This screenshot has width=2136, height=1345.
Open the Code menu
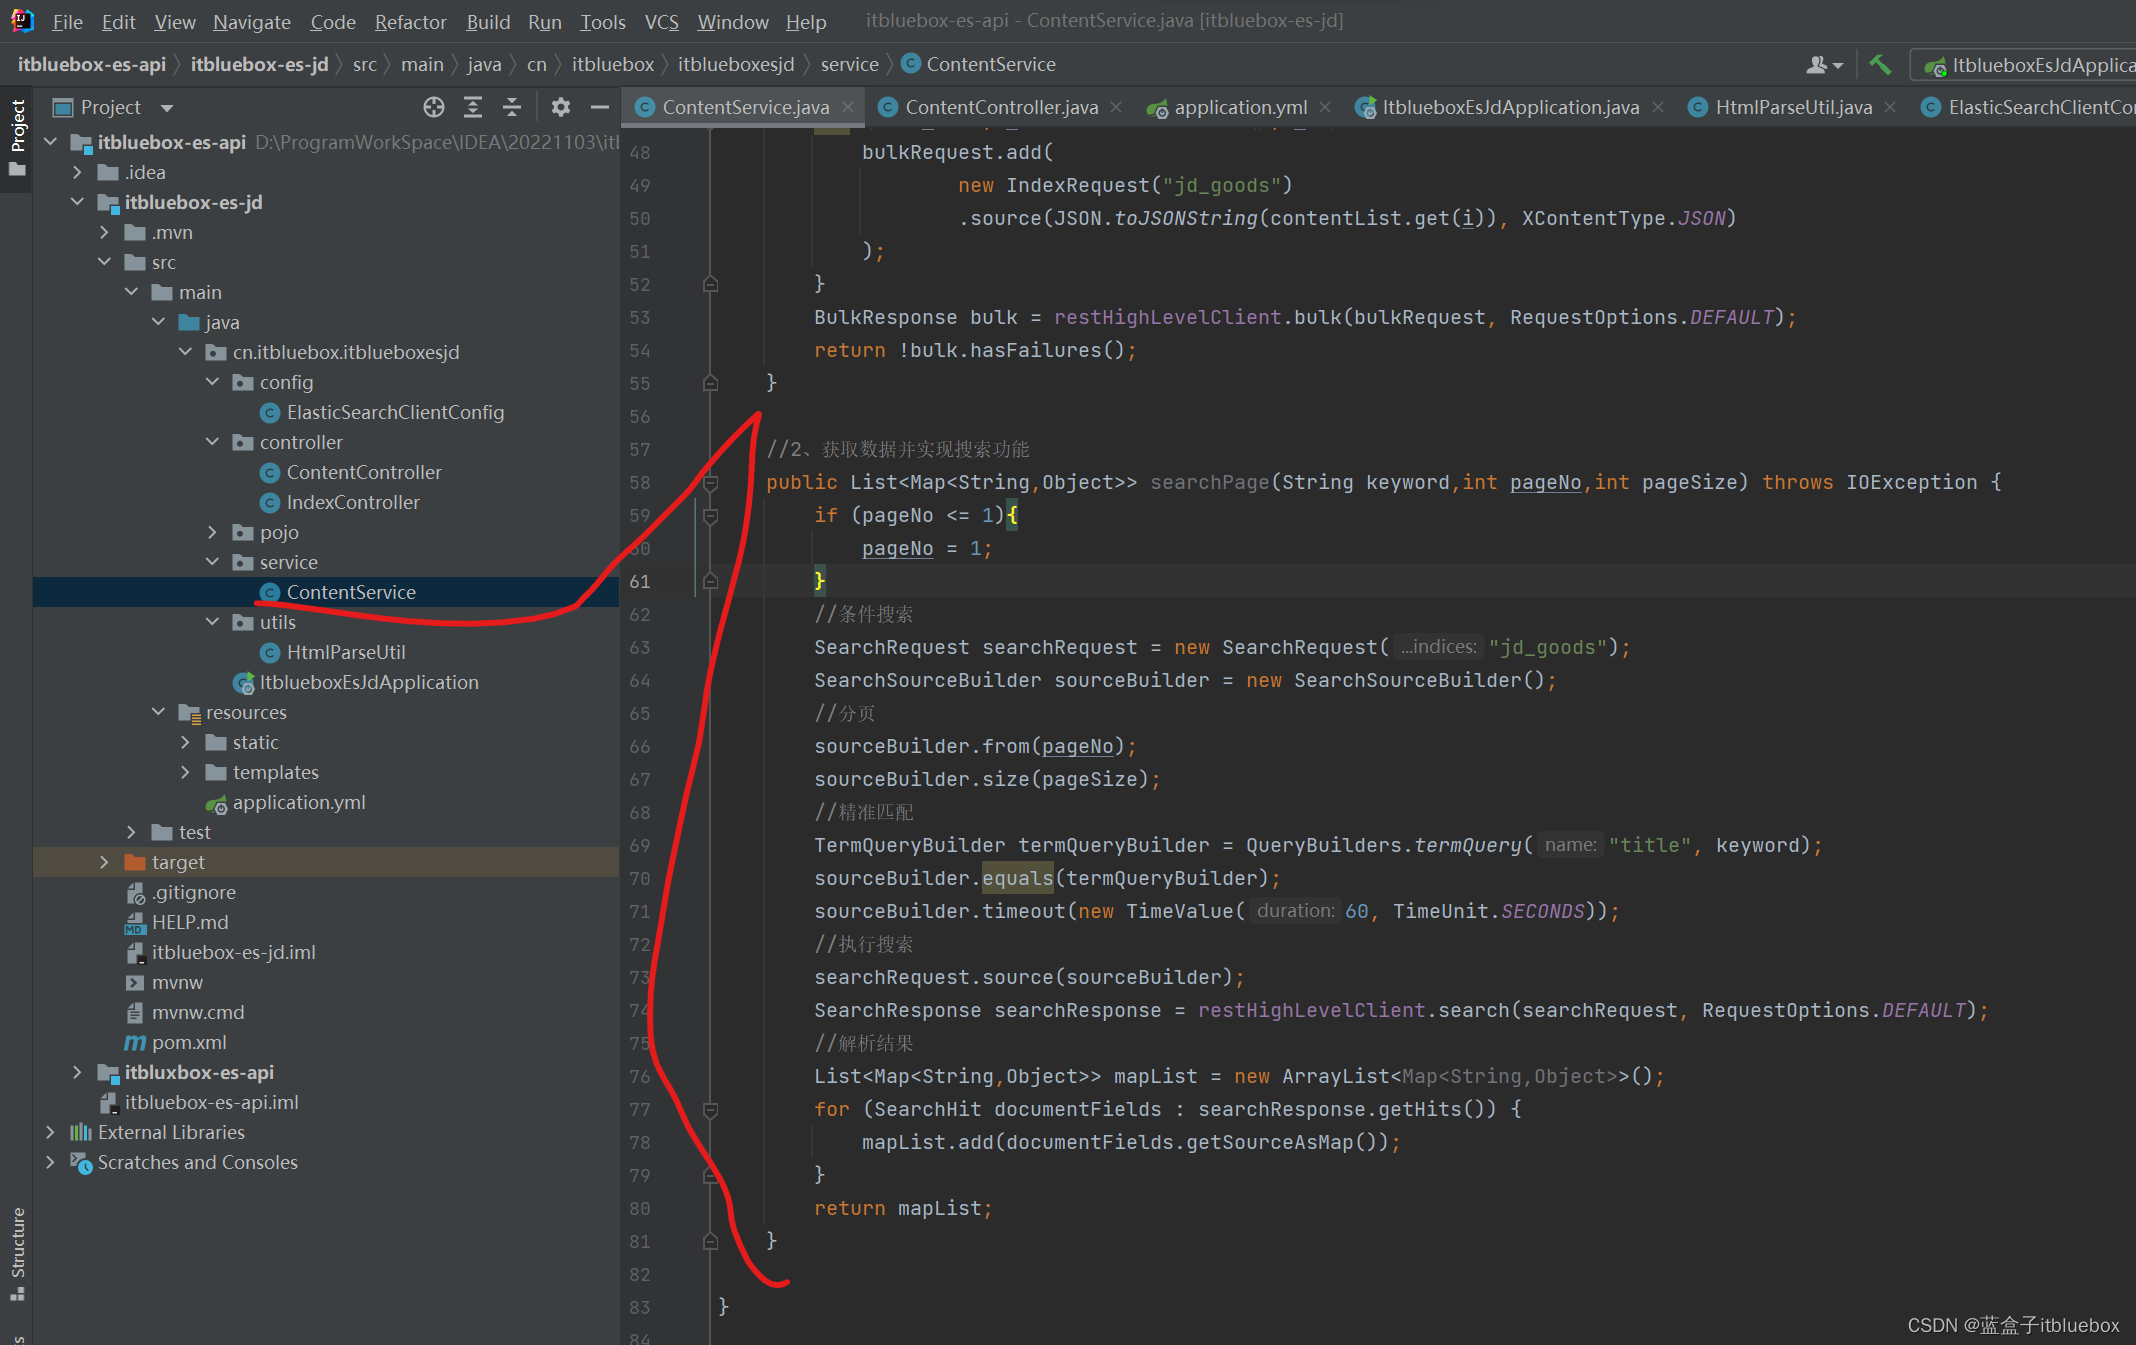pos(333,22)
